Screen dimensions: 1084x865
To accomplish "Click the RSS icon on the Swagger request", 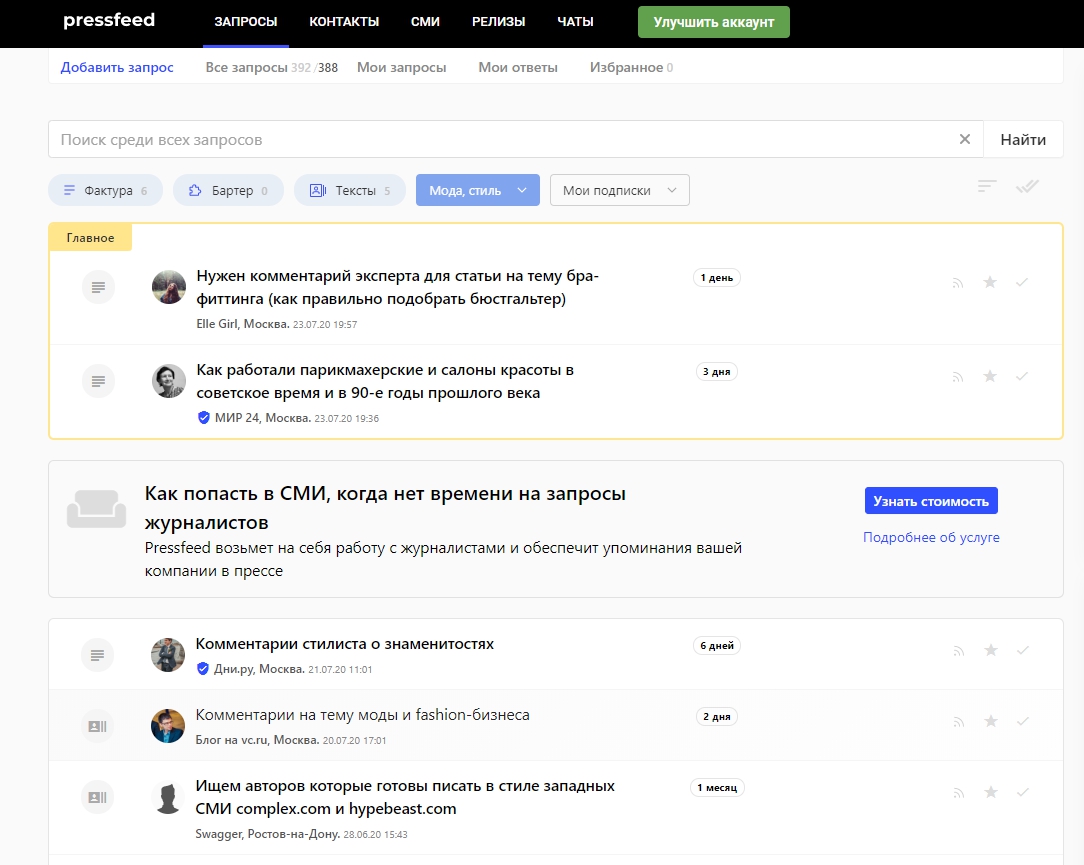I will [958, 793].
